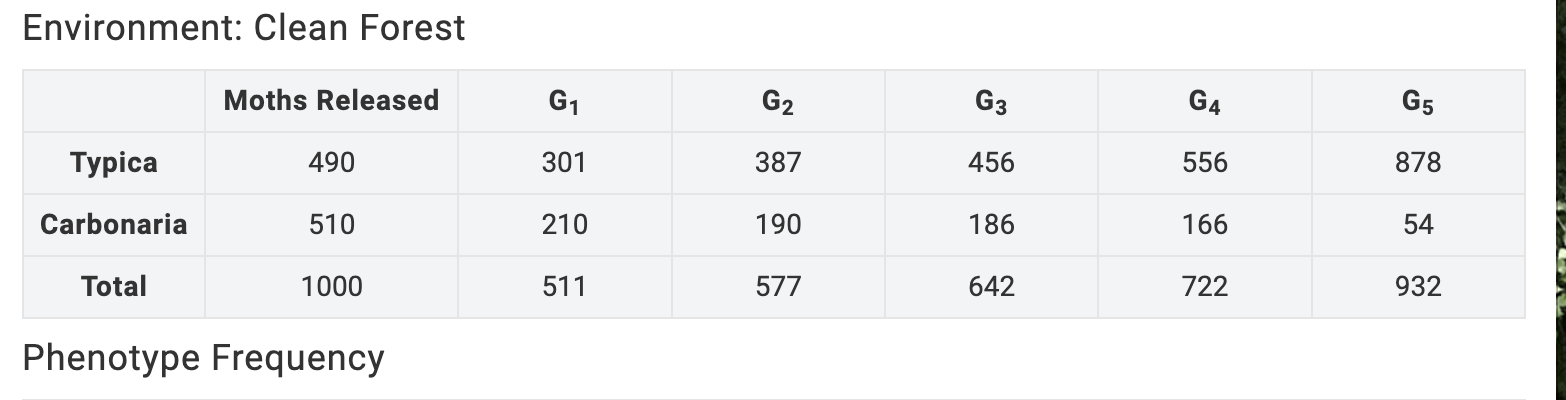
Task: Click the Carbonaria moths released value 510
Action: (x=331, y=225)
